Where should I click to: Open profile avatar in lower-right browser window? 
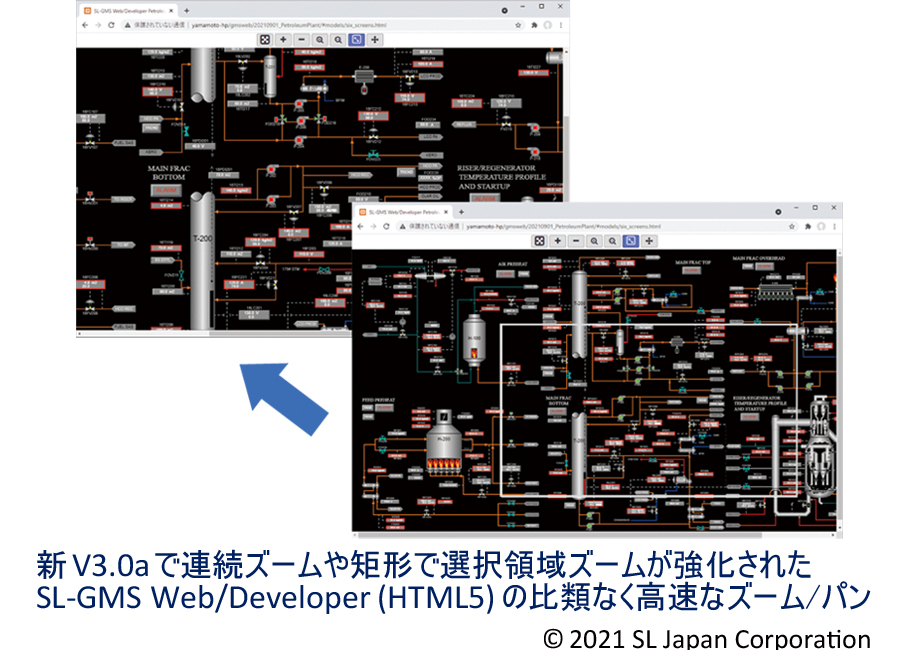coord(821,226)
